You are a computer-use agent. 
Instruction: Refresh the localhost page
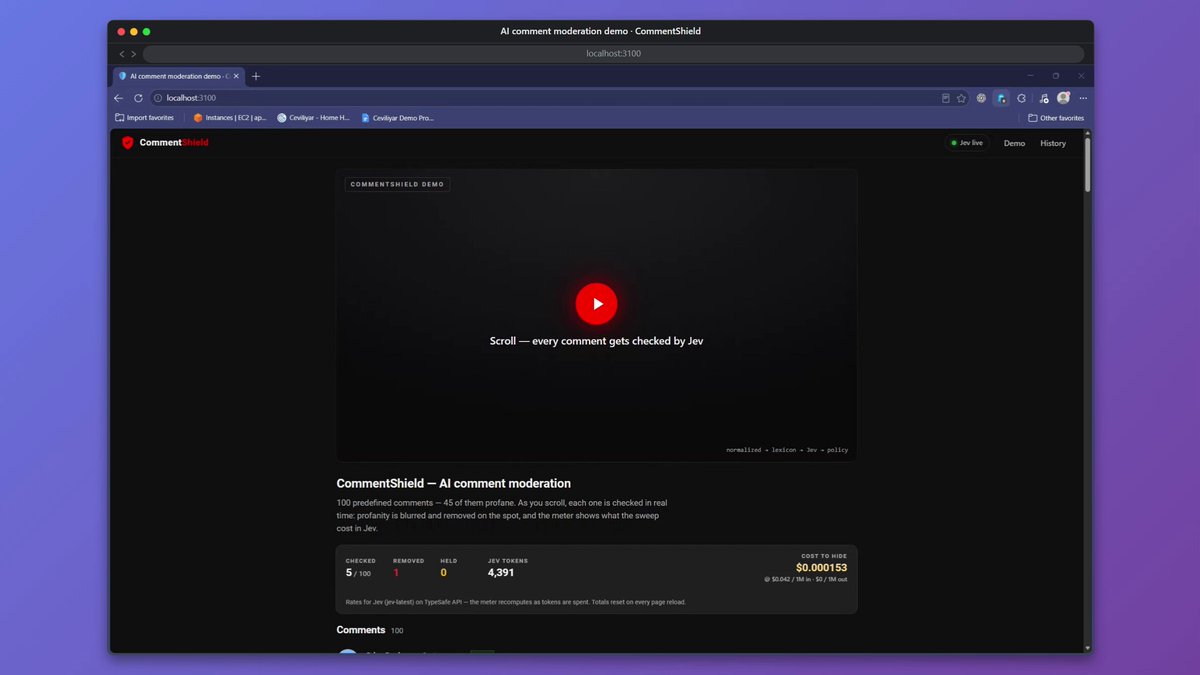pos(138,98)
